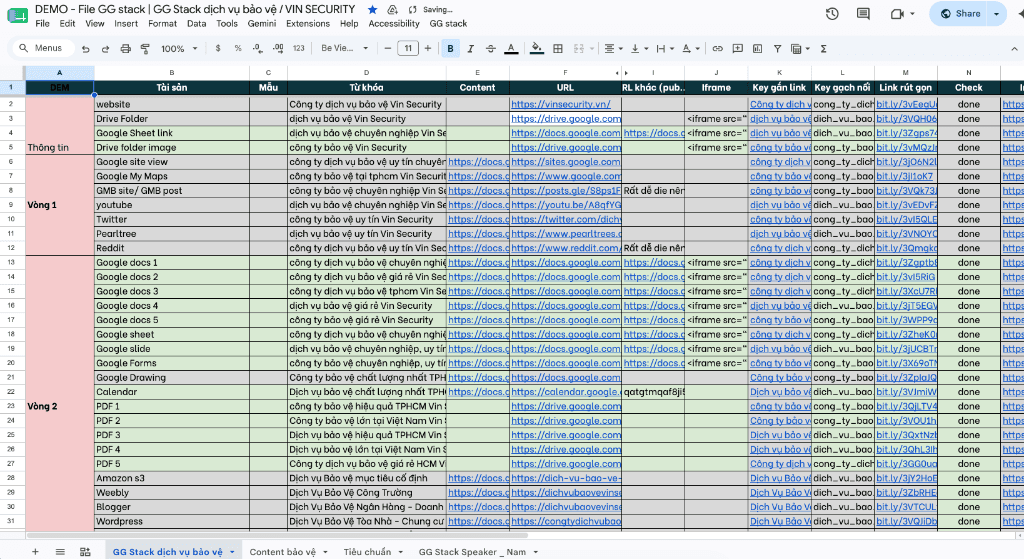Viewport: 1024px width, 559px height.
Task: Click the convert to table icon at bottom
Action: click(x=85, y=552)
